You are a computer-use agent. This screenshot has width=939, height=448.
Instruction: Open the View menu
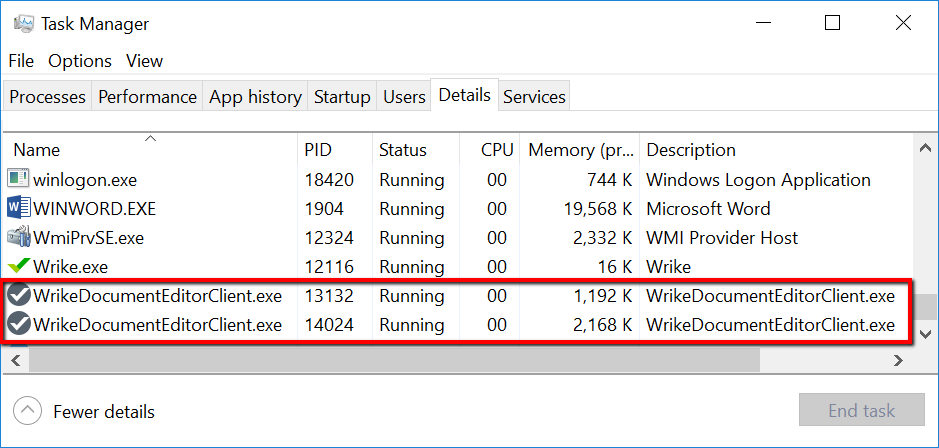[144, 61]
